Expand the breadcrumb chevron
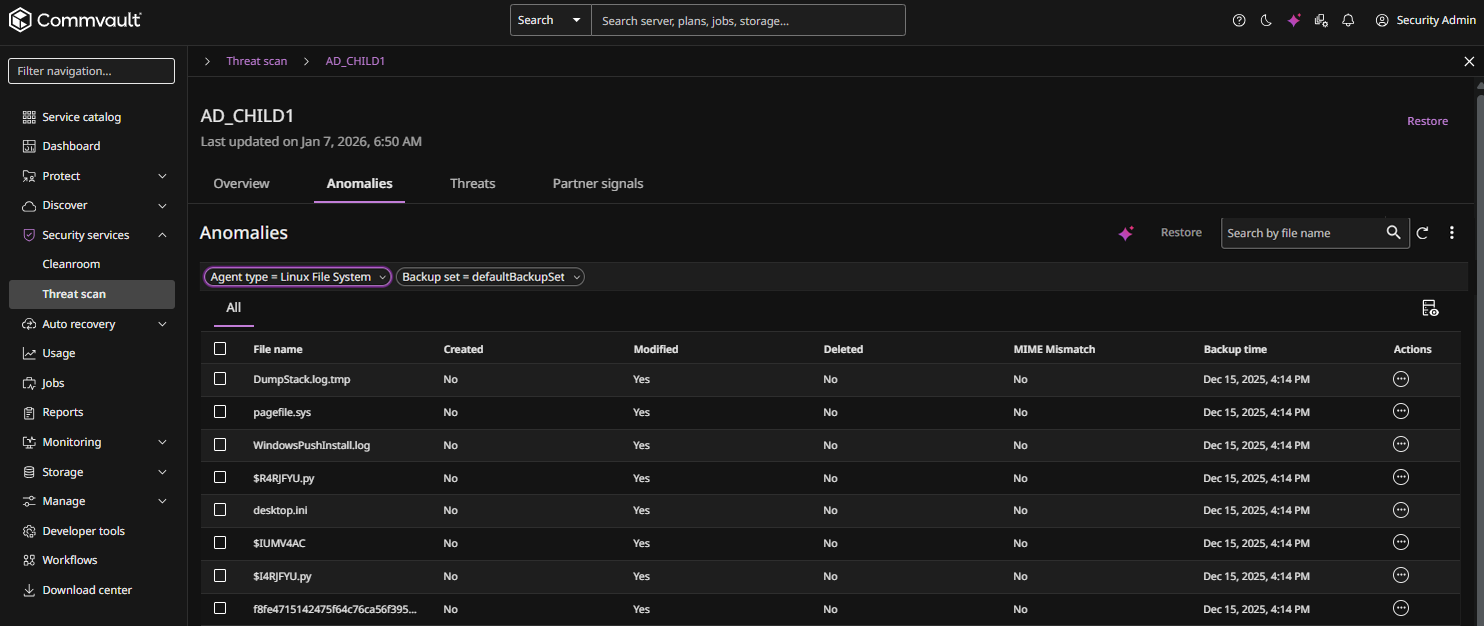This screenshot has height=626, width=1484. click(x=207, y=61)
